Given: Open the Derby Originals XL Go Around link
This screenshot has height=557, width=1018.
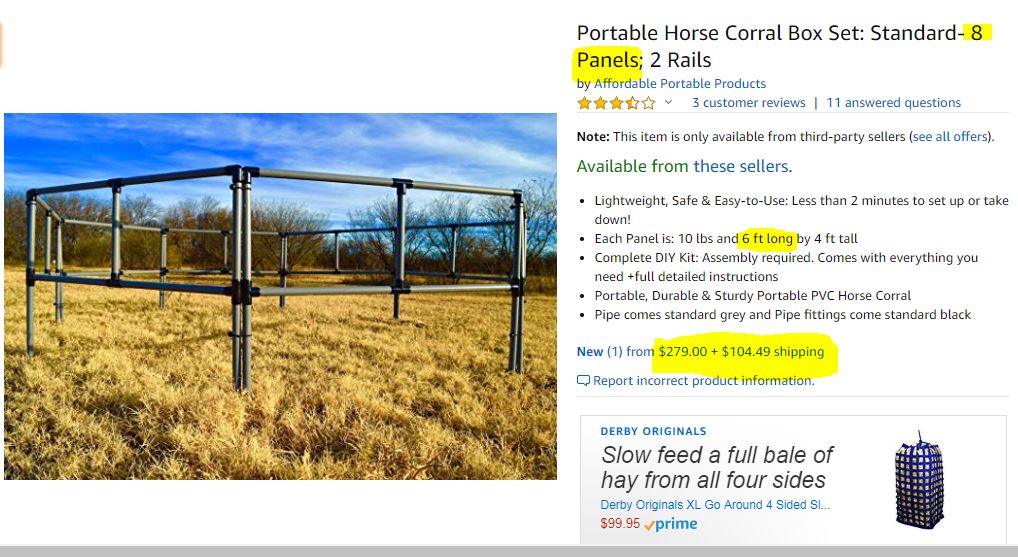Looking at the screenshot, I should tap(715, 505).
